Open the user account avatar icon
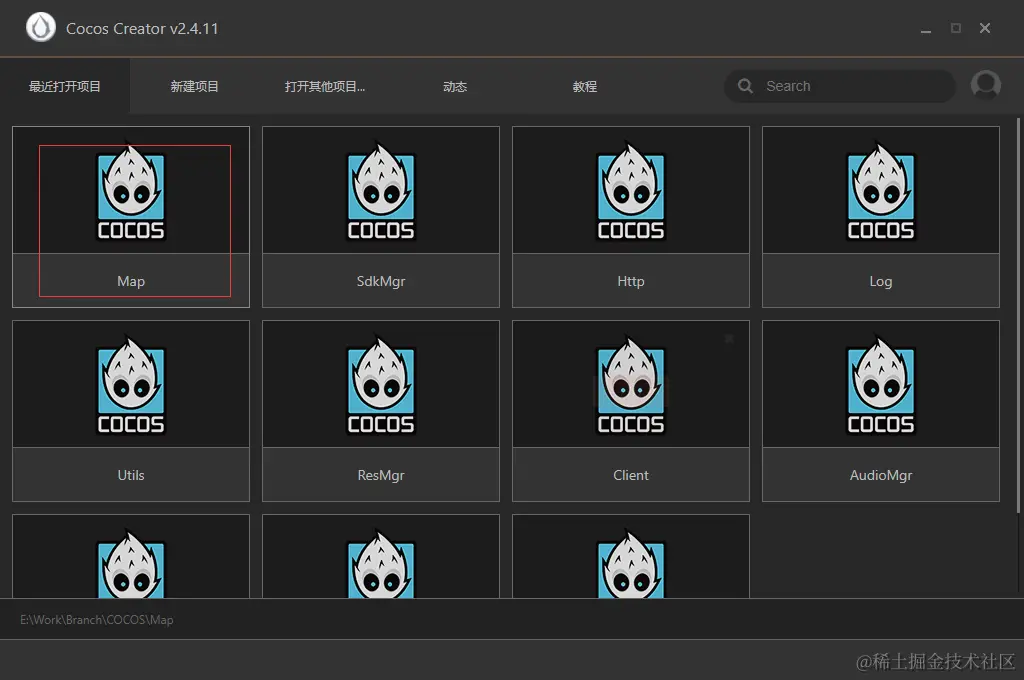The image size is (1024, 680). pyautogui.click(x=985, y=85)
